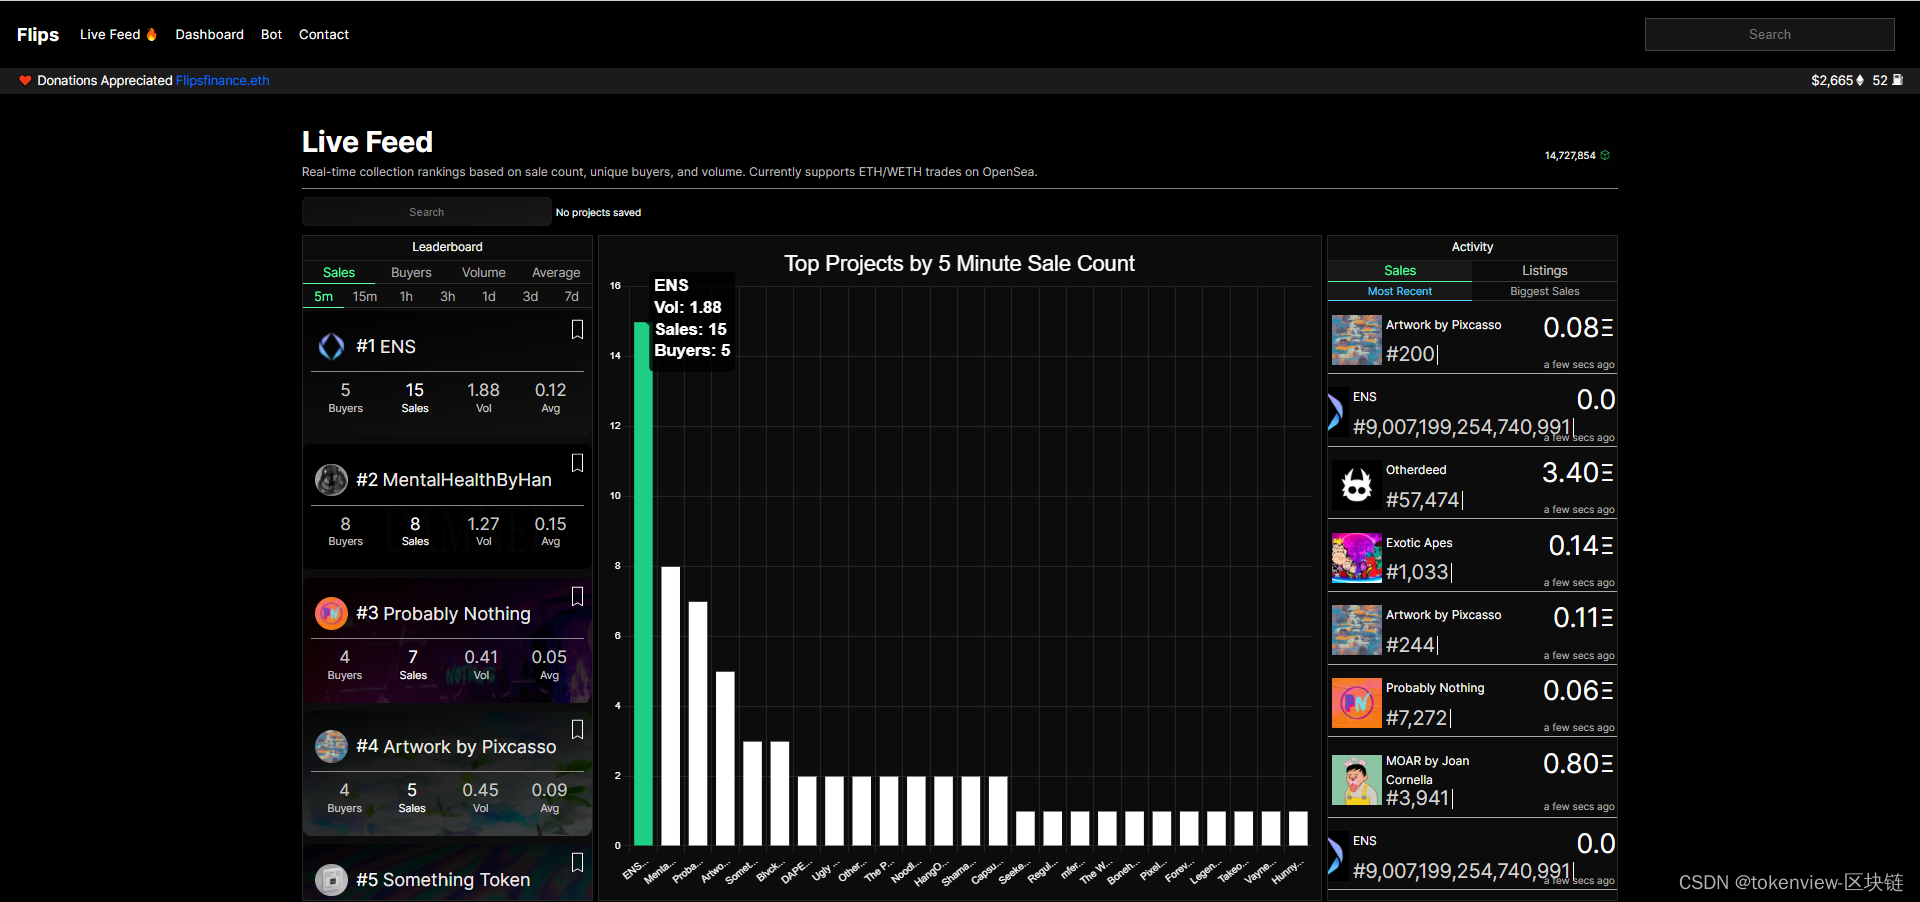
Task: Select the 7d time range
Action: coord(571,296)
